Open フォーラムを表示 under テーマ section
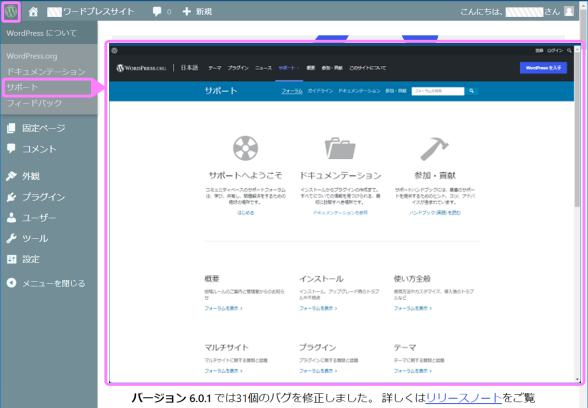This screenshot has height=408, width=588. [x=413, y=371]
